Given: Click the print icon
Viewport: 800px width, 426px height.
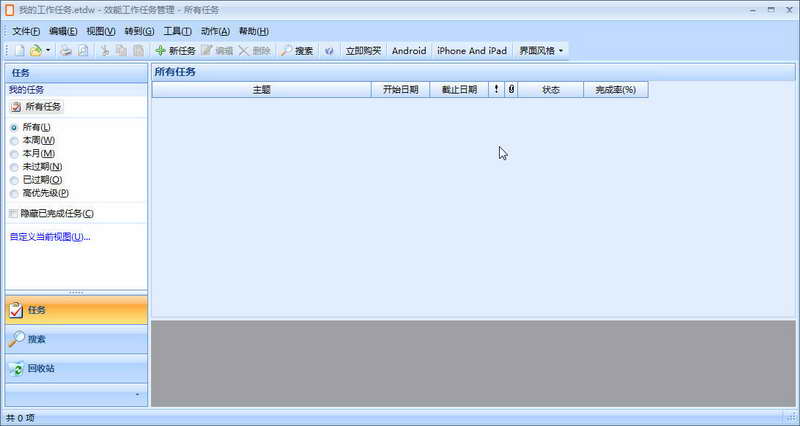Looking at the screenshot, I should [66, 51].
